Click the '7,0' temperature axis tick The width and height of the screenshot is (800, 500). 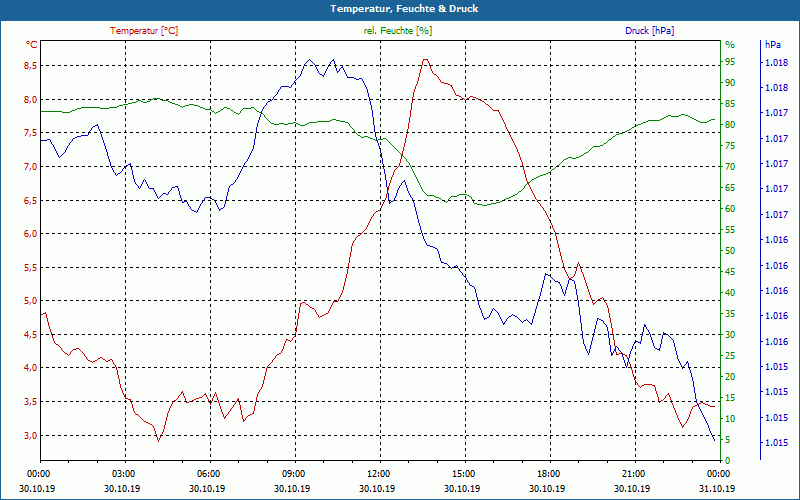click(31, 167)
